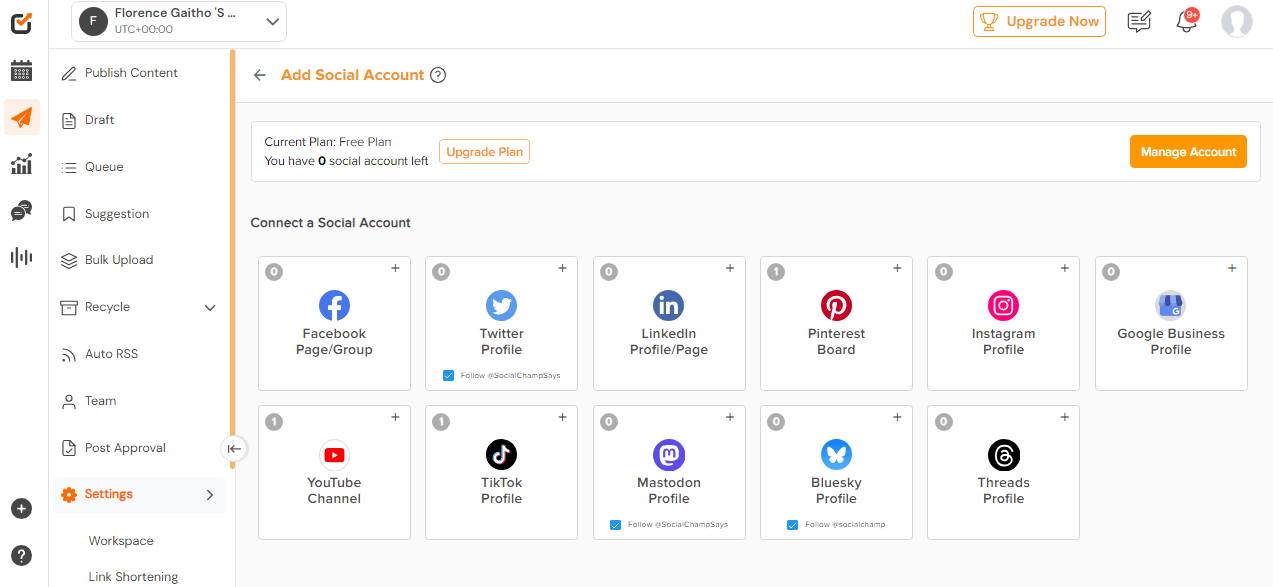Click the 'Connect a Social Account' heading
This screenshot has width=1273, height=587.
coord(331,223)
